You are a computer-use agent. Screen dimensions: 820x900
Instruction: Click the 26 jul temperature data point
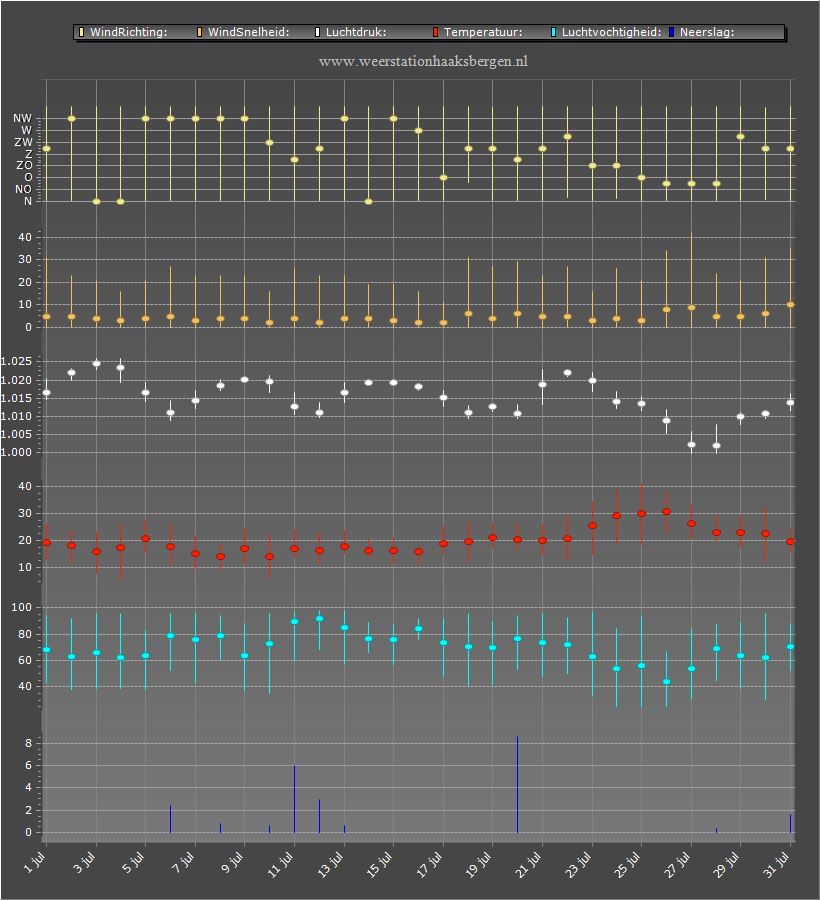(x=666, y=511)
